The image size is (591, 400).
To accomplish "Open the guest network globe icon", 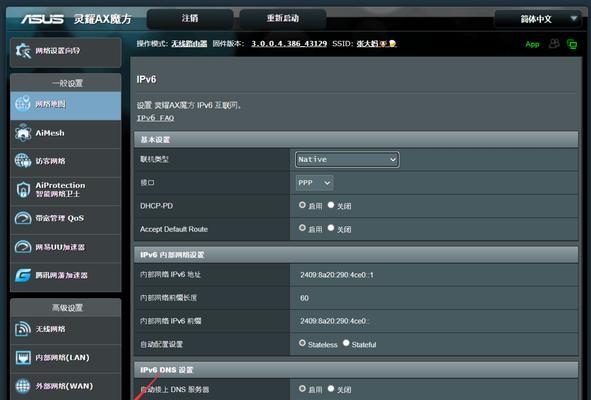I will pos(23,161).
